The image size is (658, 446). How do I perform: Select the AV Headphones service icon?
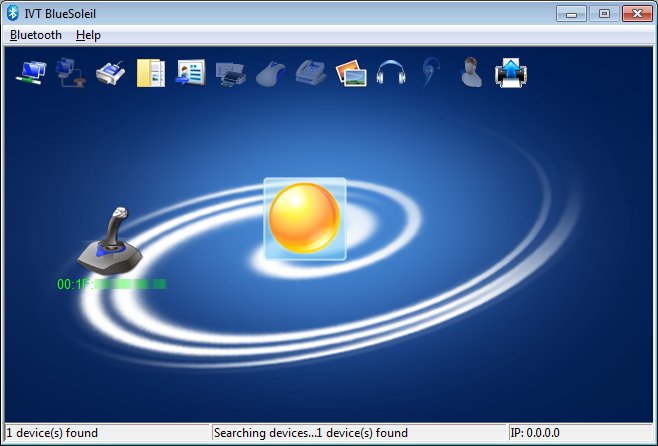[x=391, y=73]
